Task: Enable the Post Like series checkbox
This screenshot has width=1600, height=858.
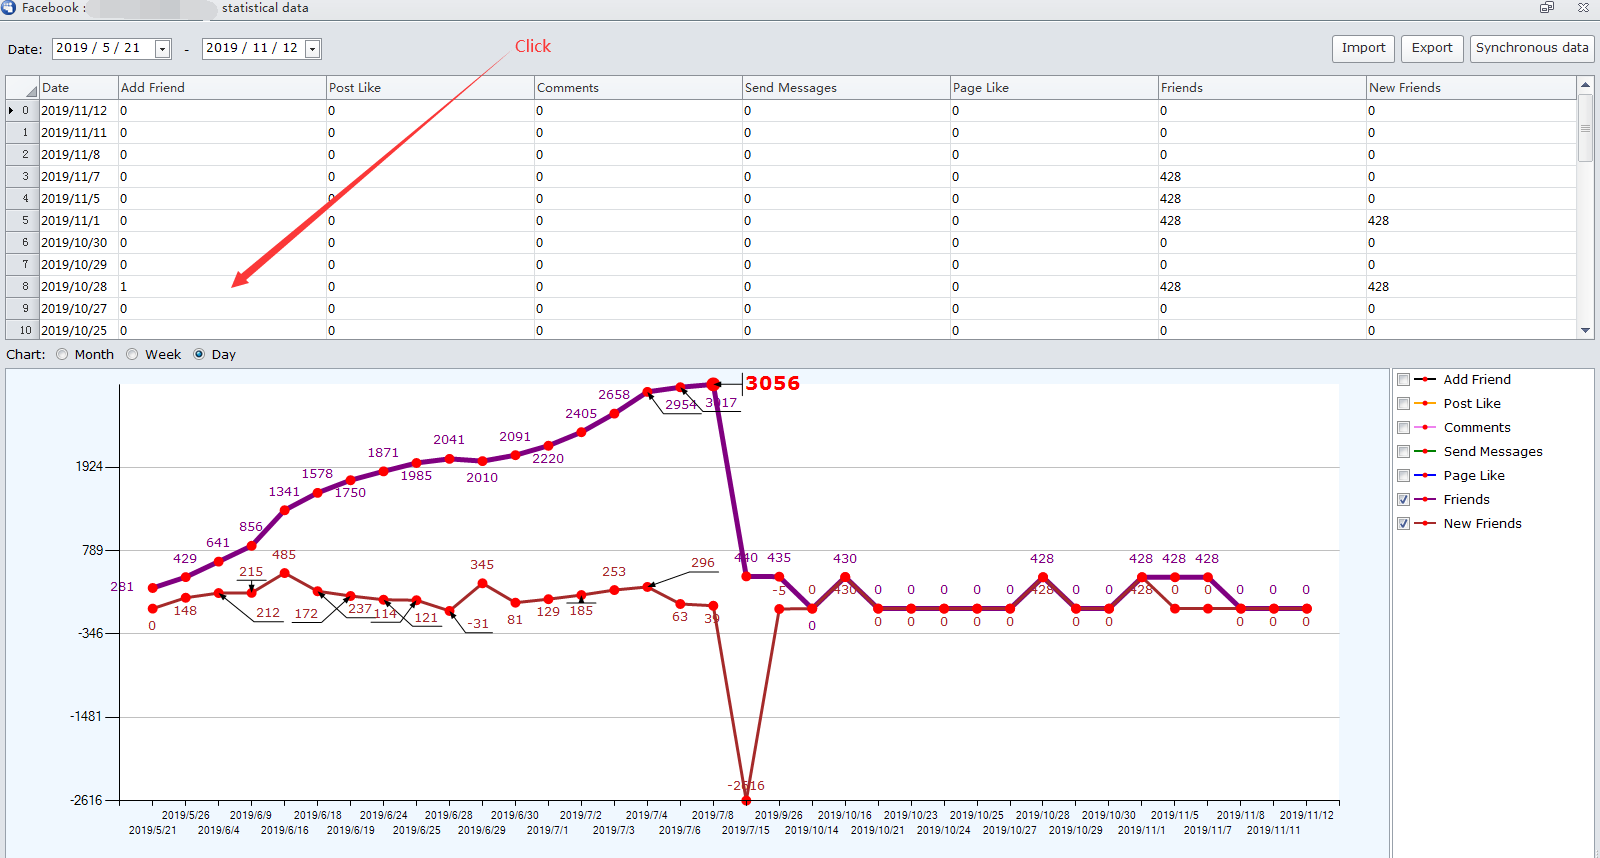Action: click(x=1403, y=404)
